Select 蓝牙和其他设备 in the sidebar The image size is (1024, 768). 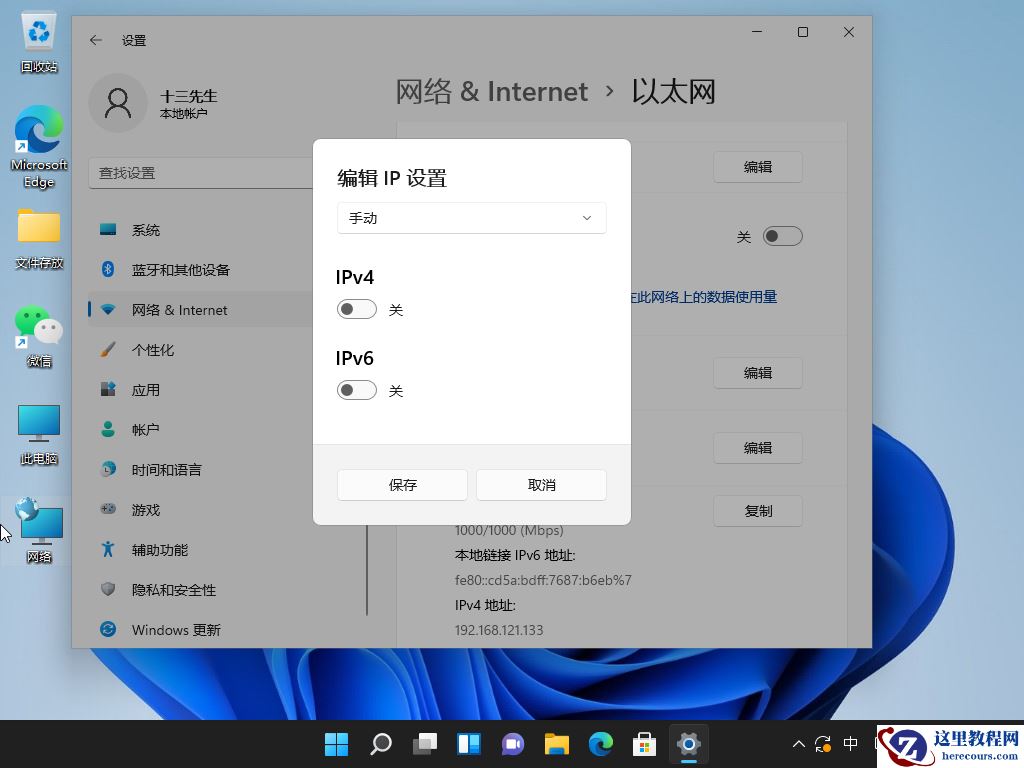182,269
